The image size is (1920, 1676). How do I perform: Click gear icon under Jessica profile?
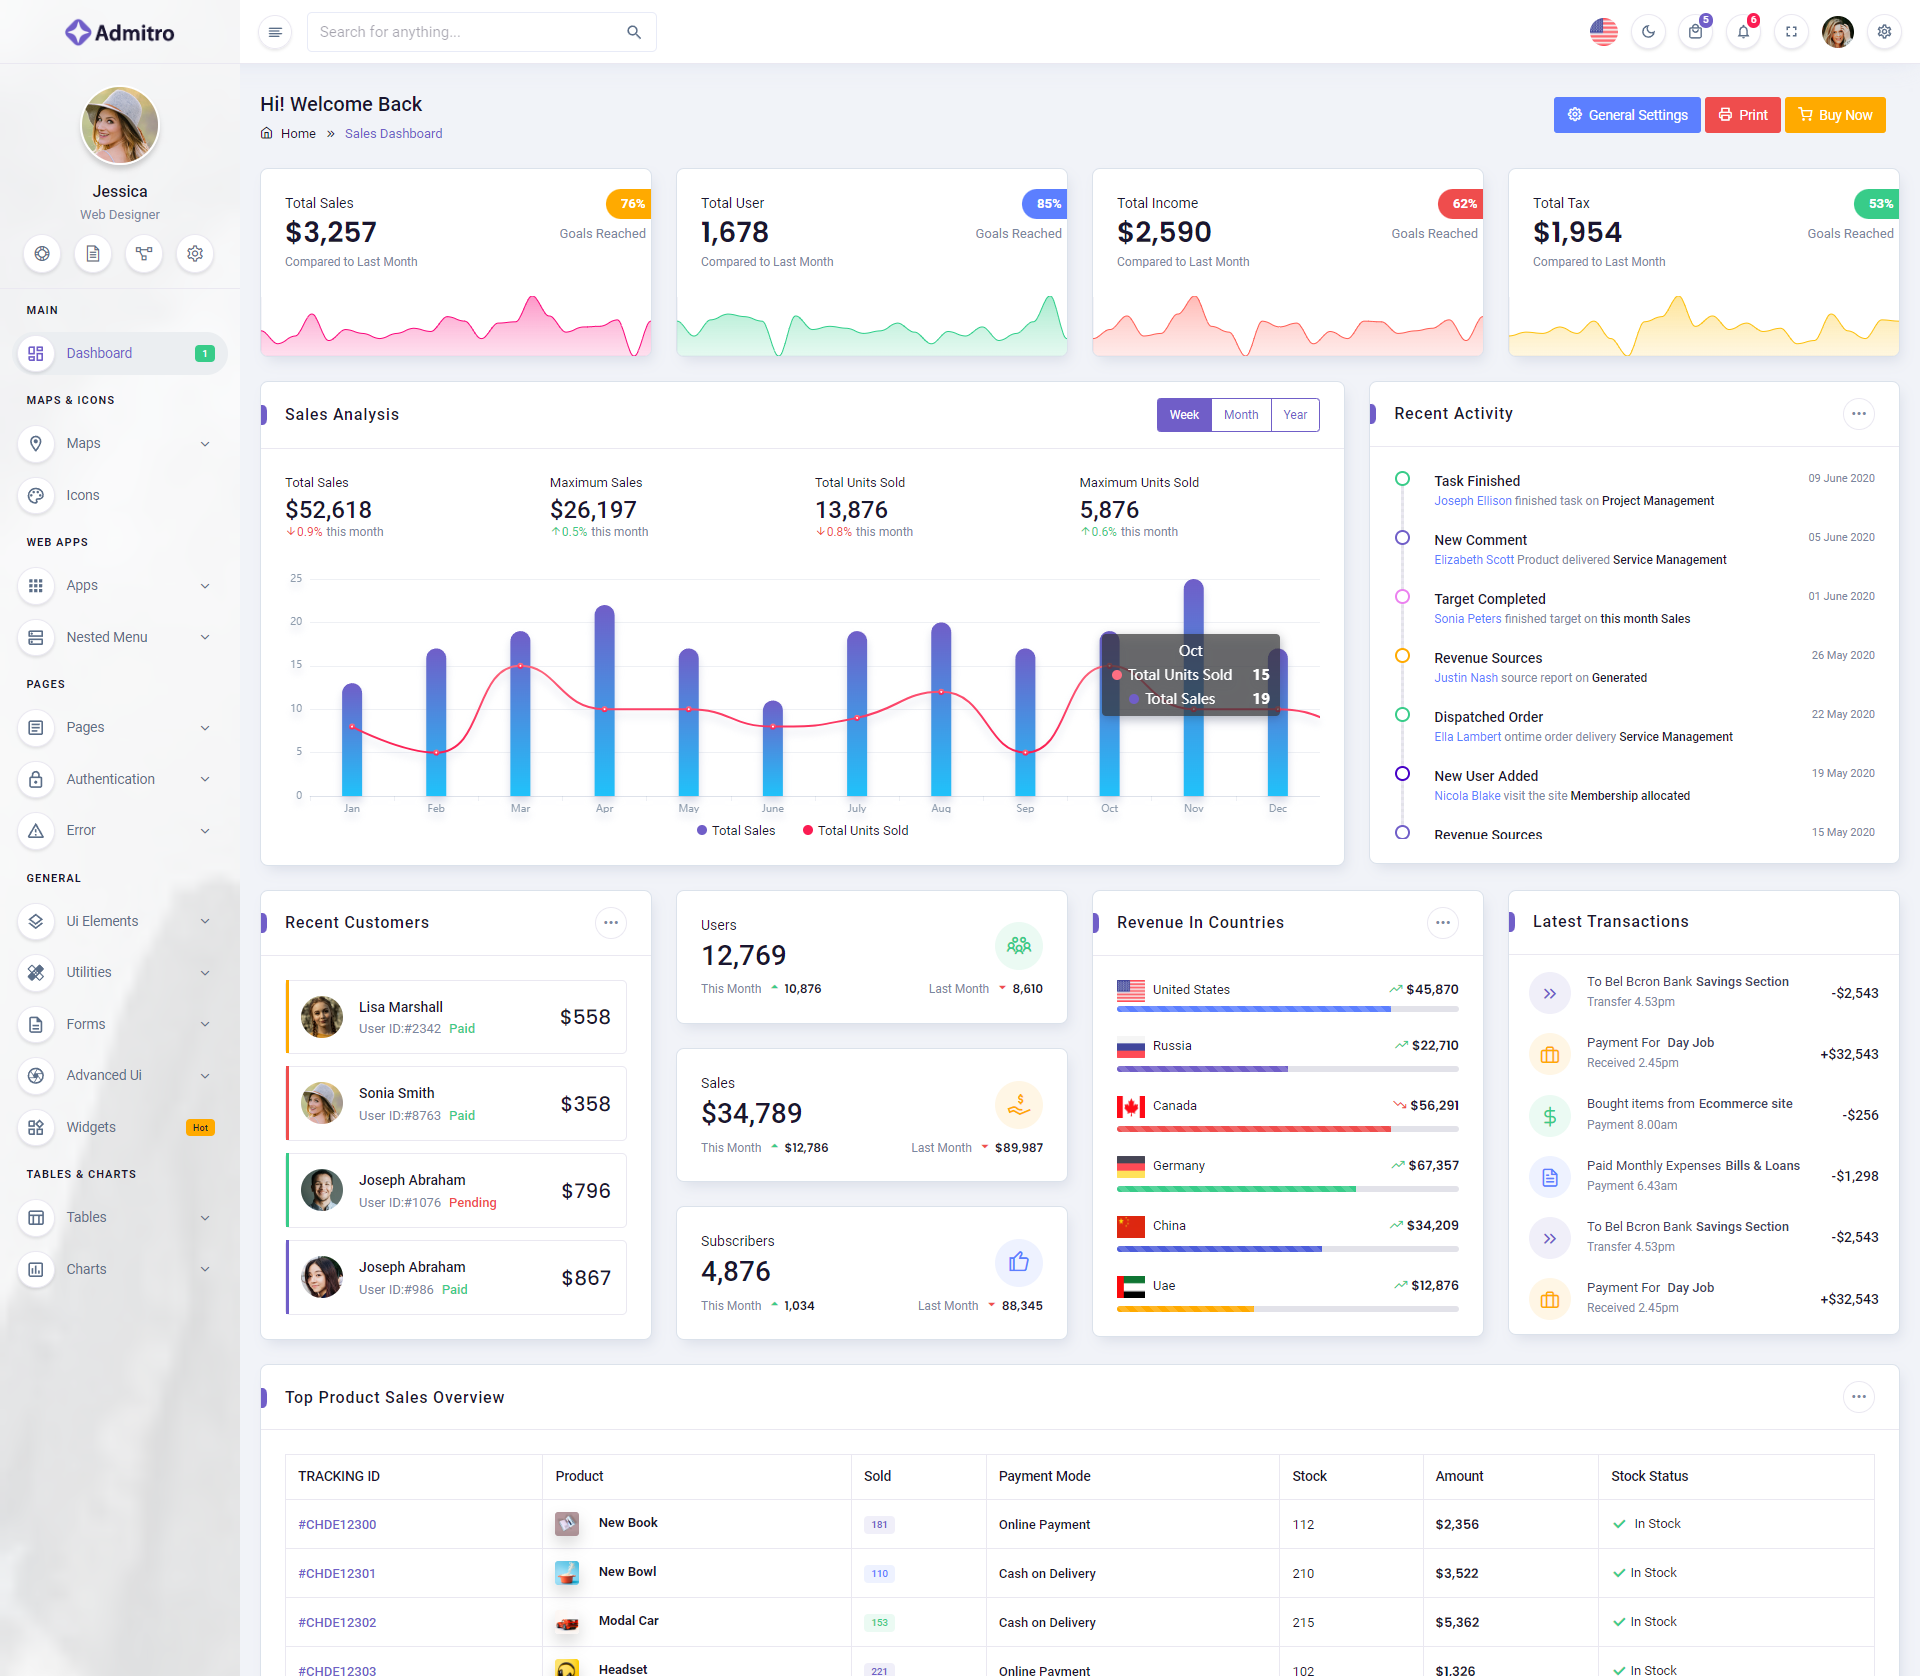pyautogui.click(x=195, y=254)
